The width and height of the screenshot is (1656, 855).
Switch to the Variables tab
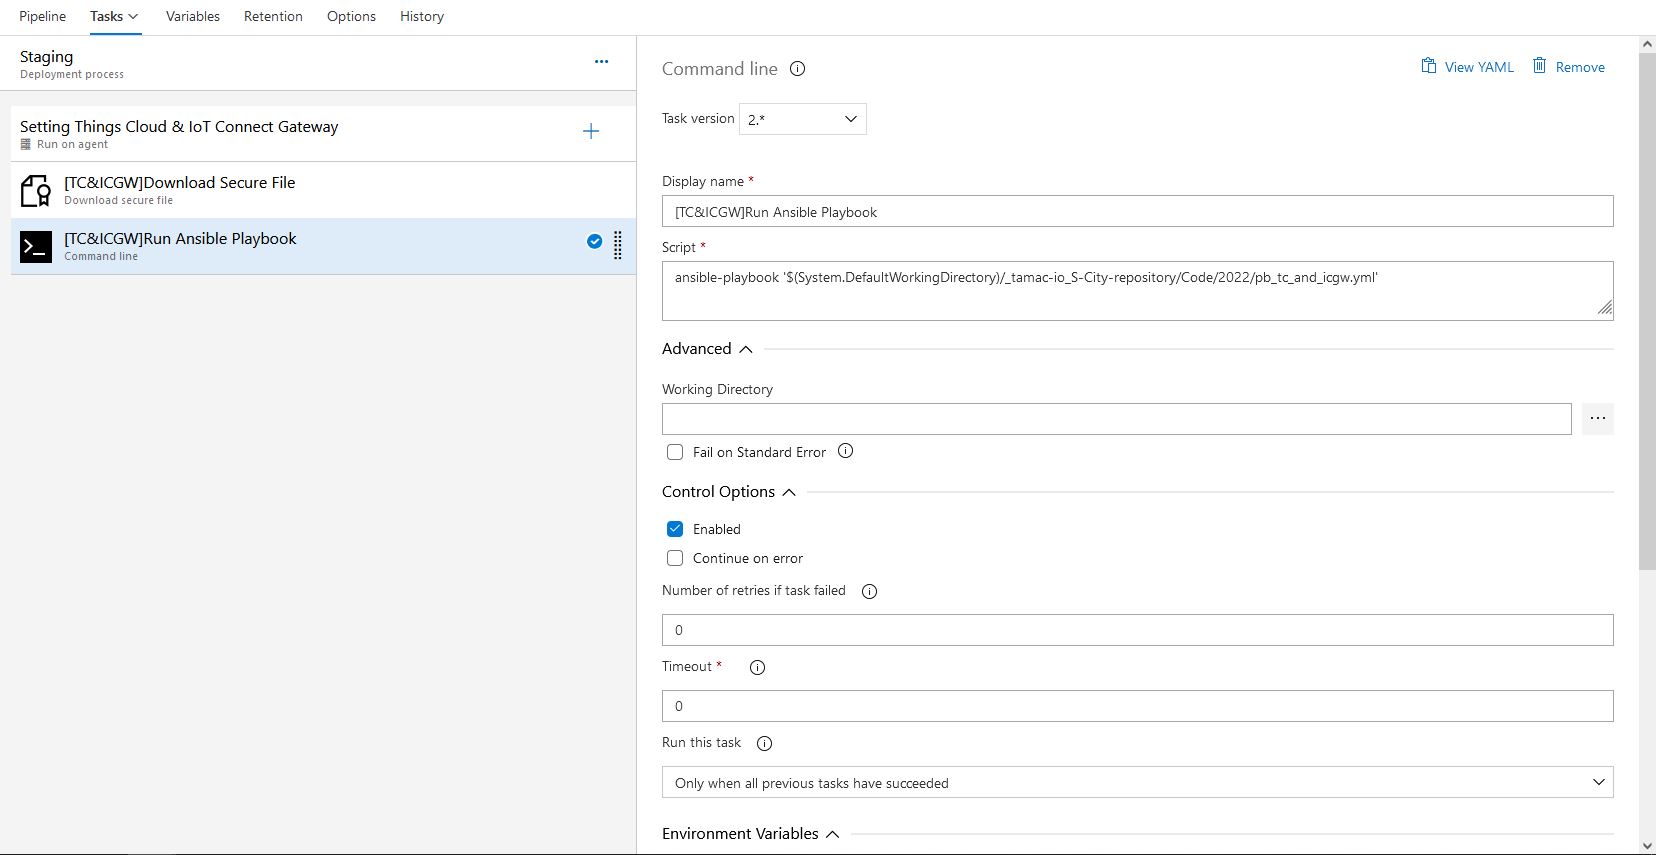192,17
